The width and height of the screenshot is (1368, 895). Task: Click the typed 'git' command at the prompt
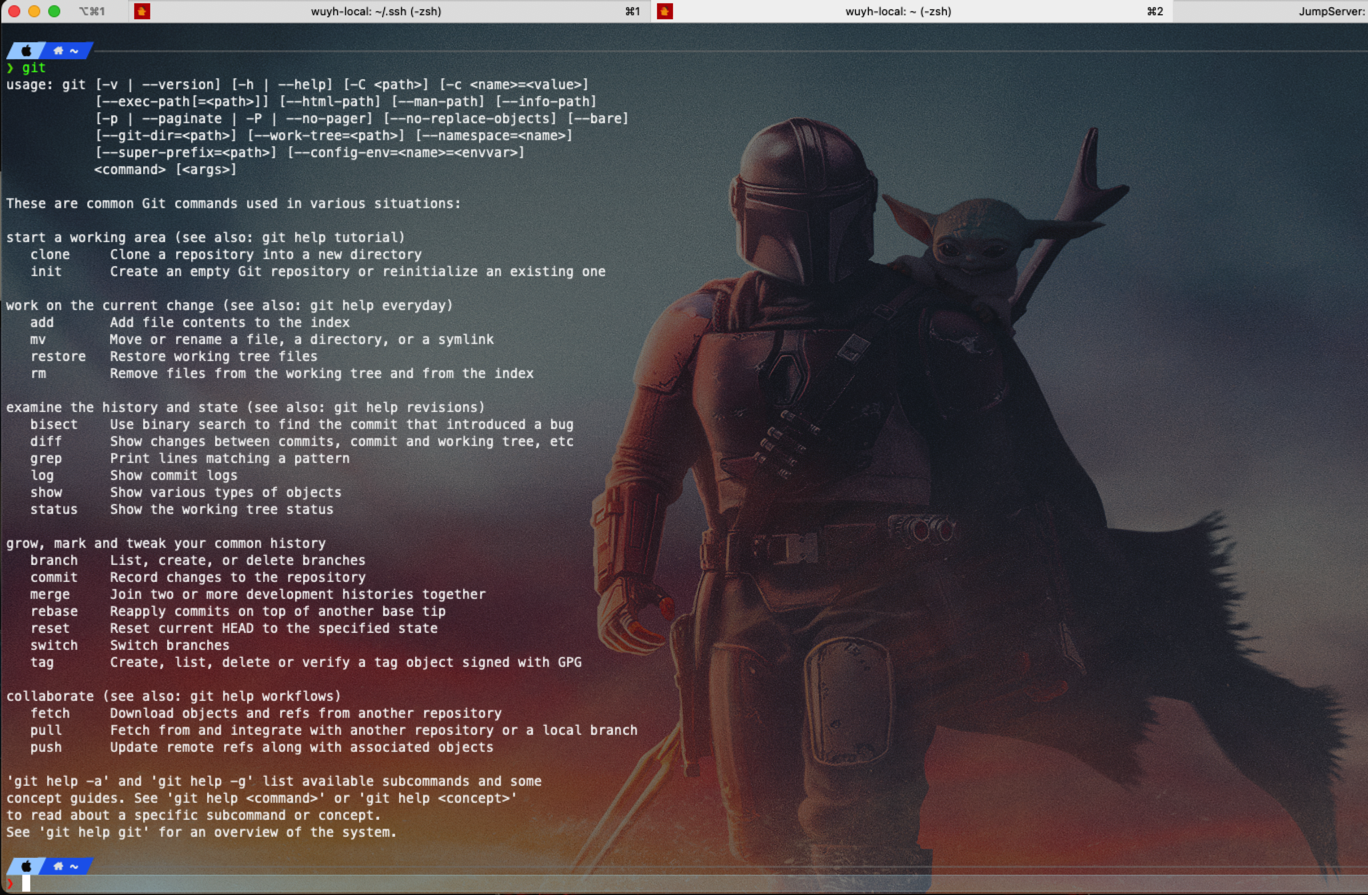[x=34, y=68]
